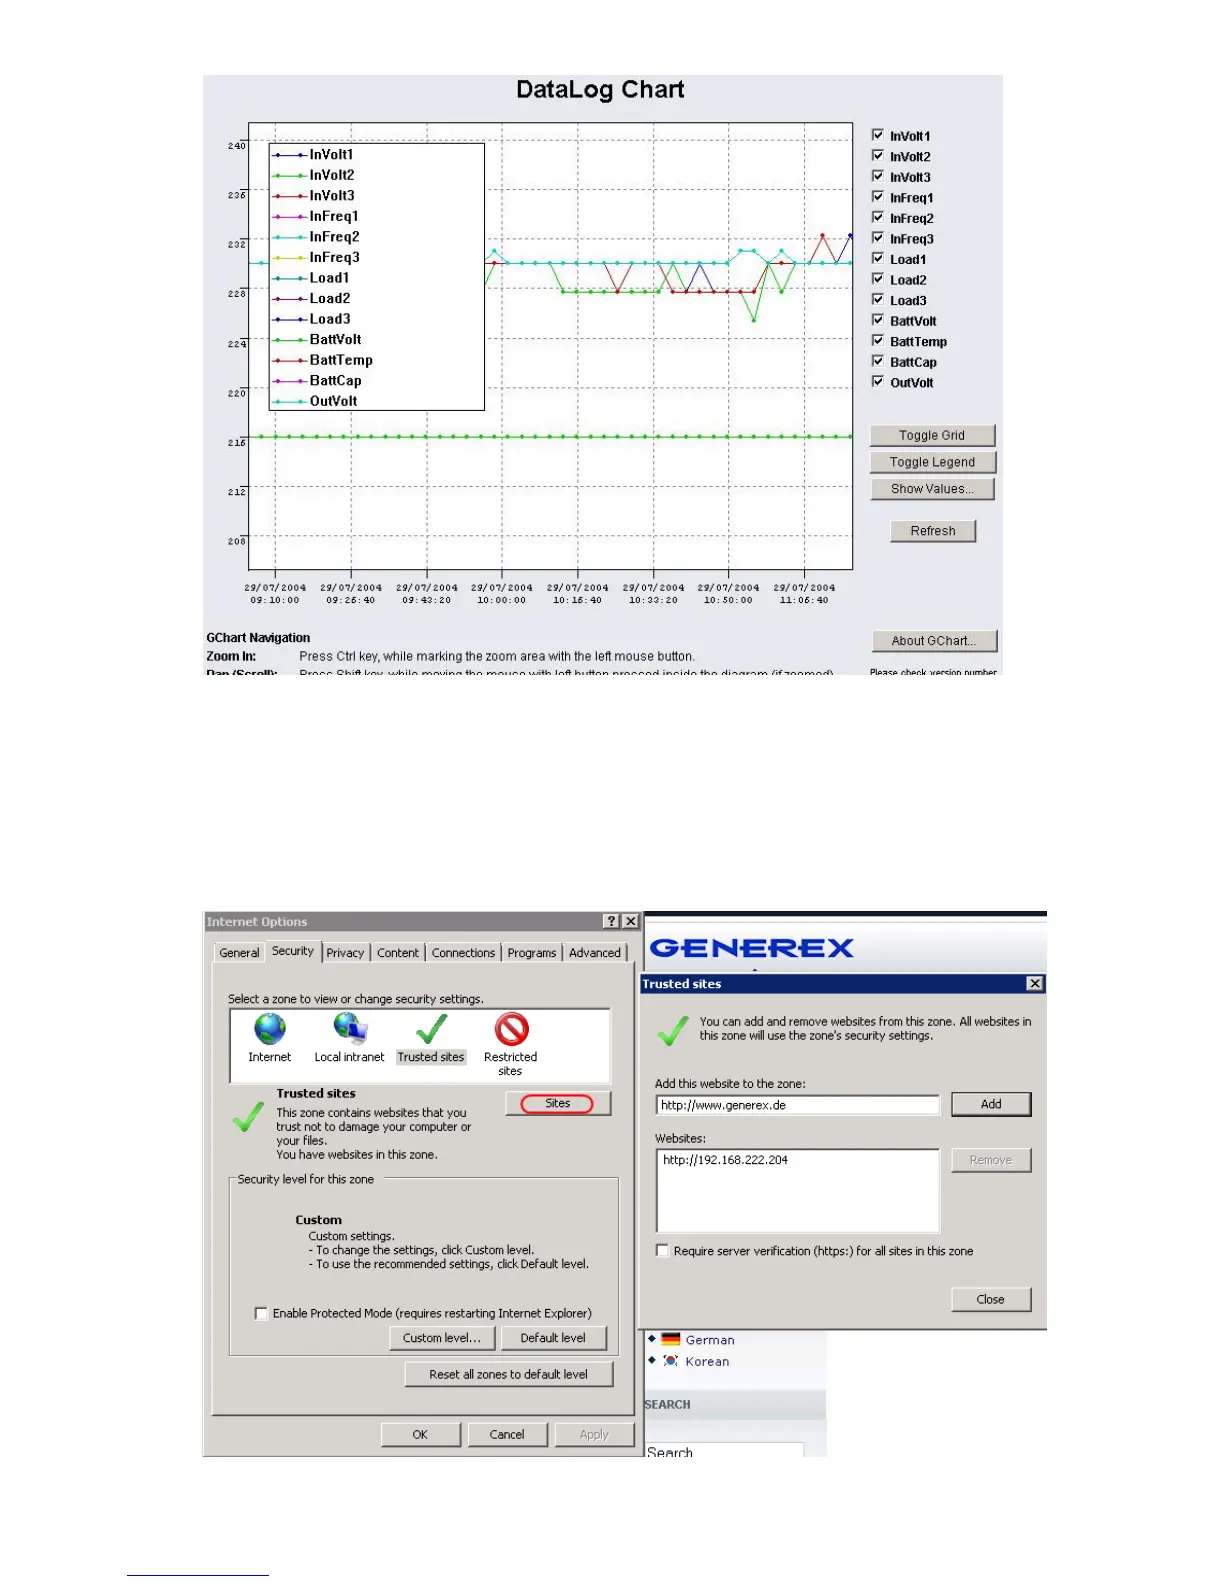Click the Sites button
Viewport: 1224px width, 1584px height.
[x=558, y=1103]
